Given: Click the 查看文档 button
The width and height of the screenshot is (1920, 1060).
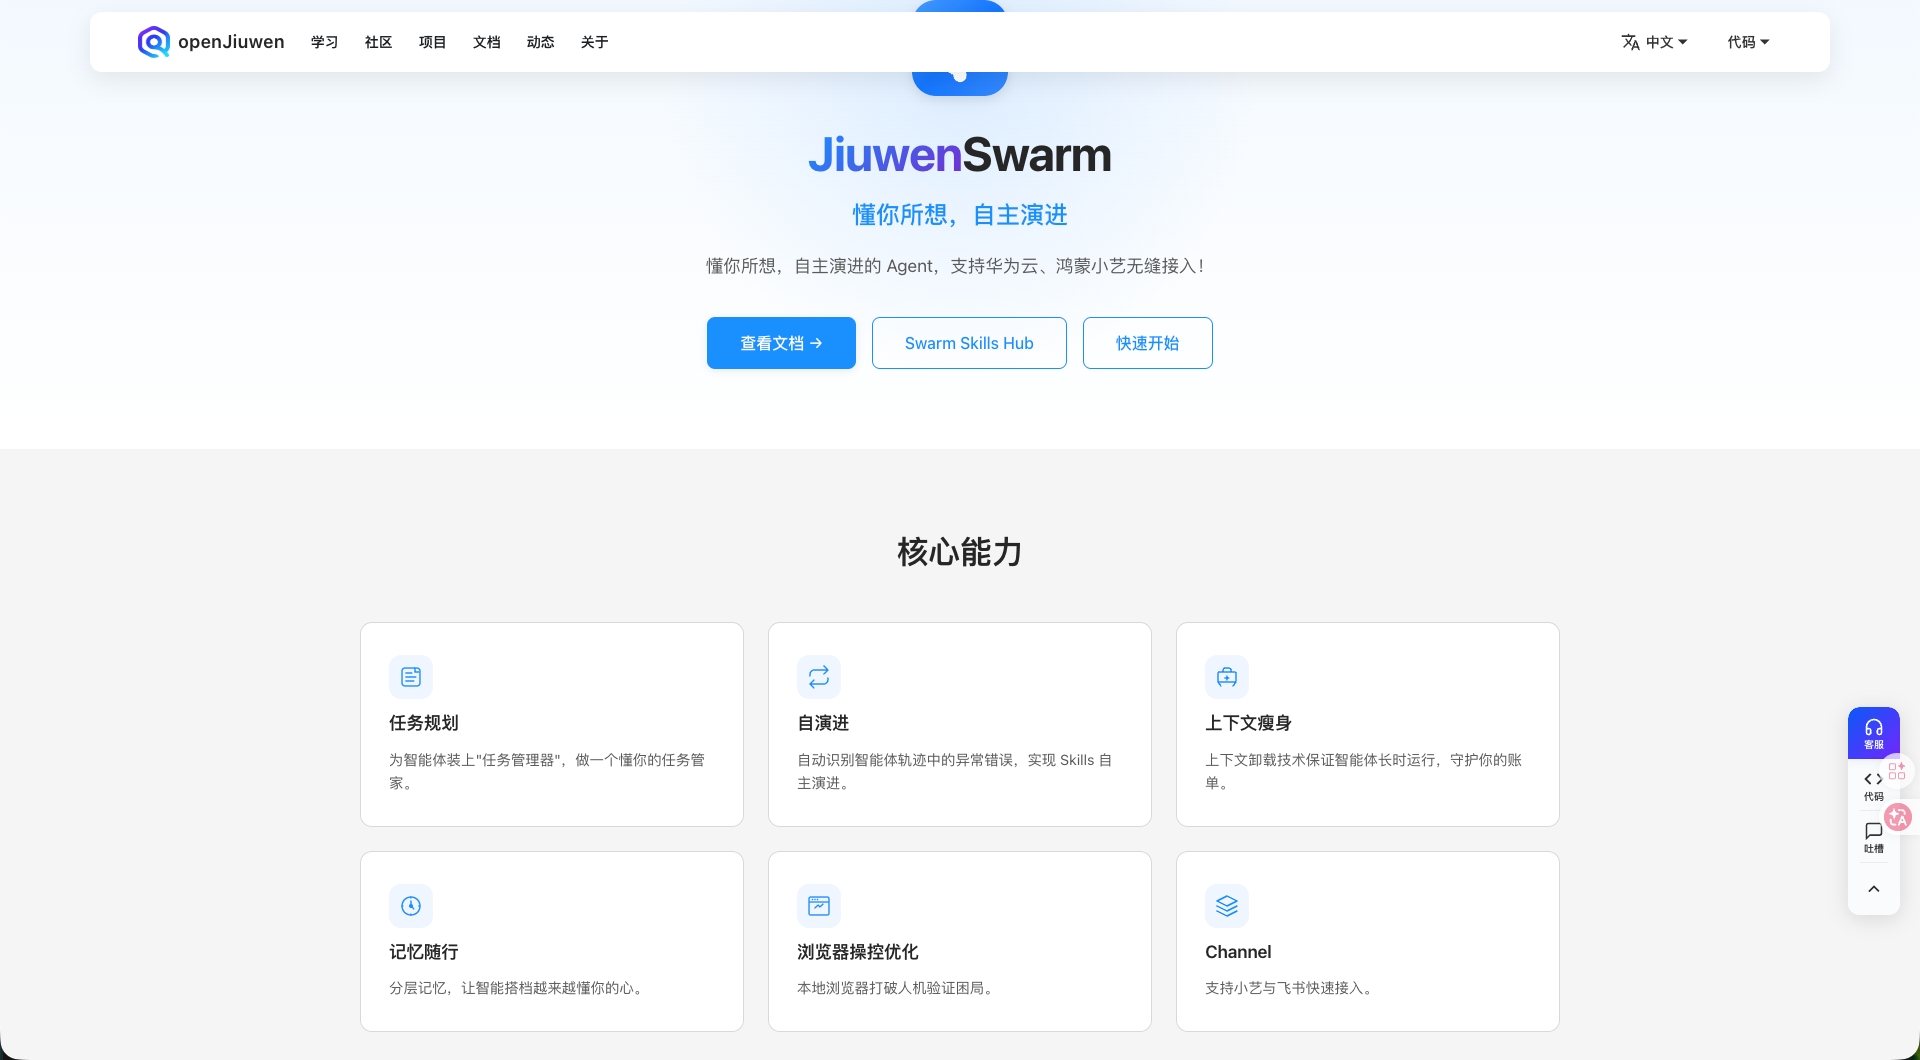Looking at the screenshot, I should tap(781, 343).
